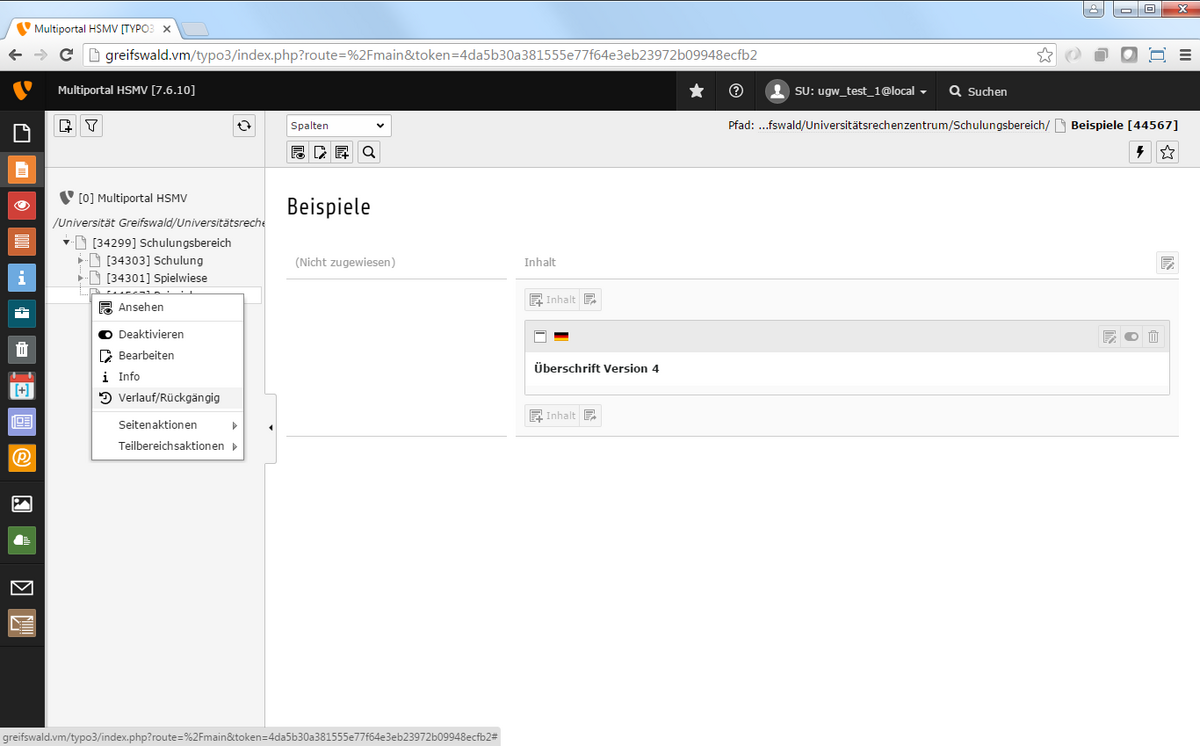Toggle visibility of Überschrift Version 4 element

1131,337
